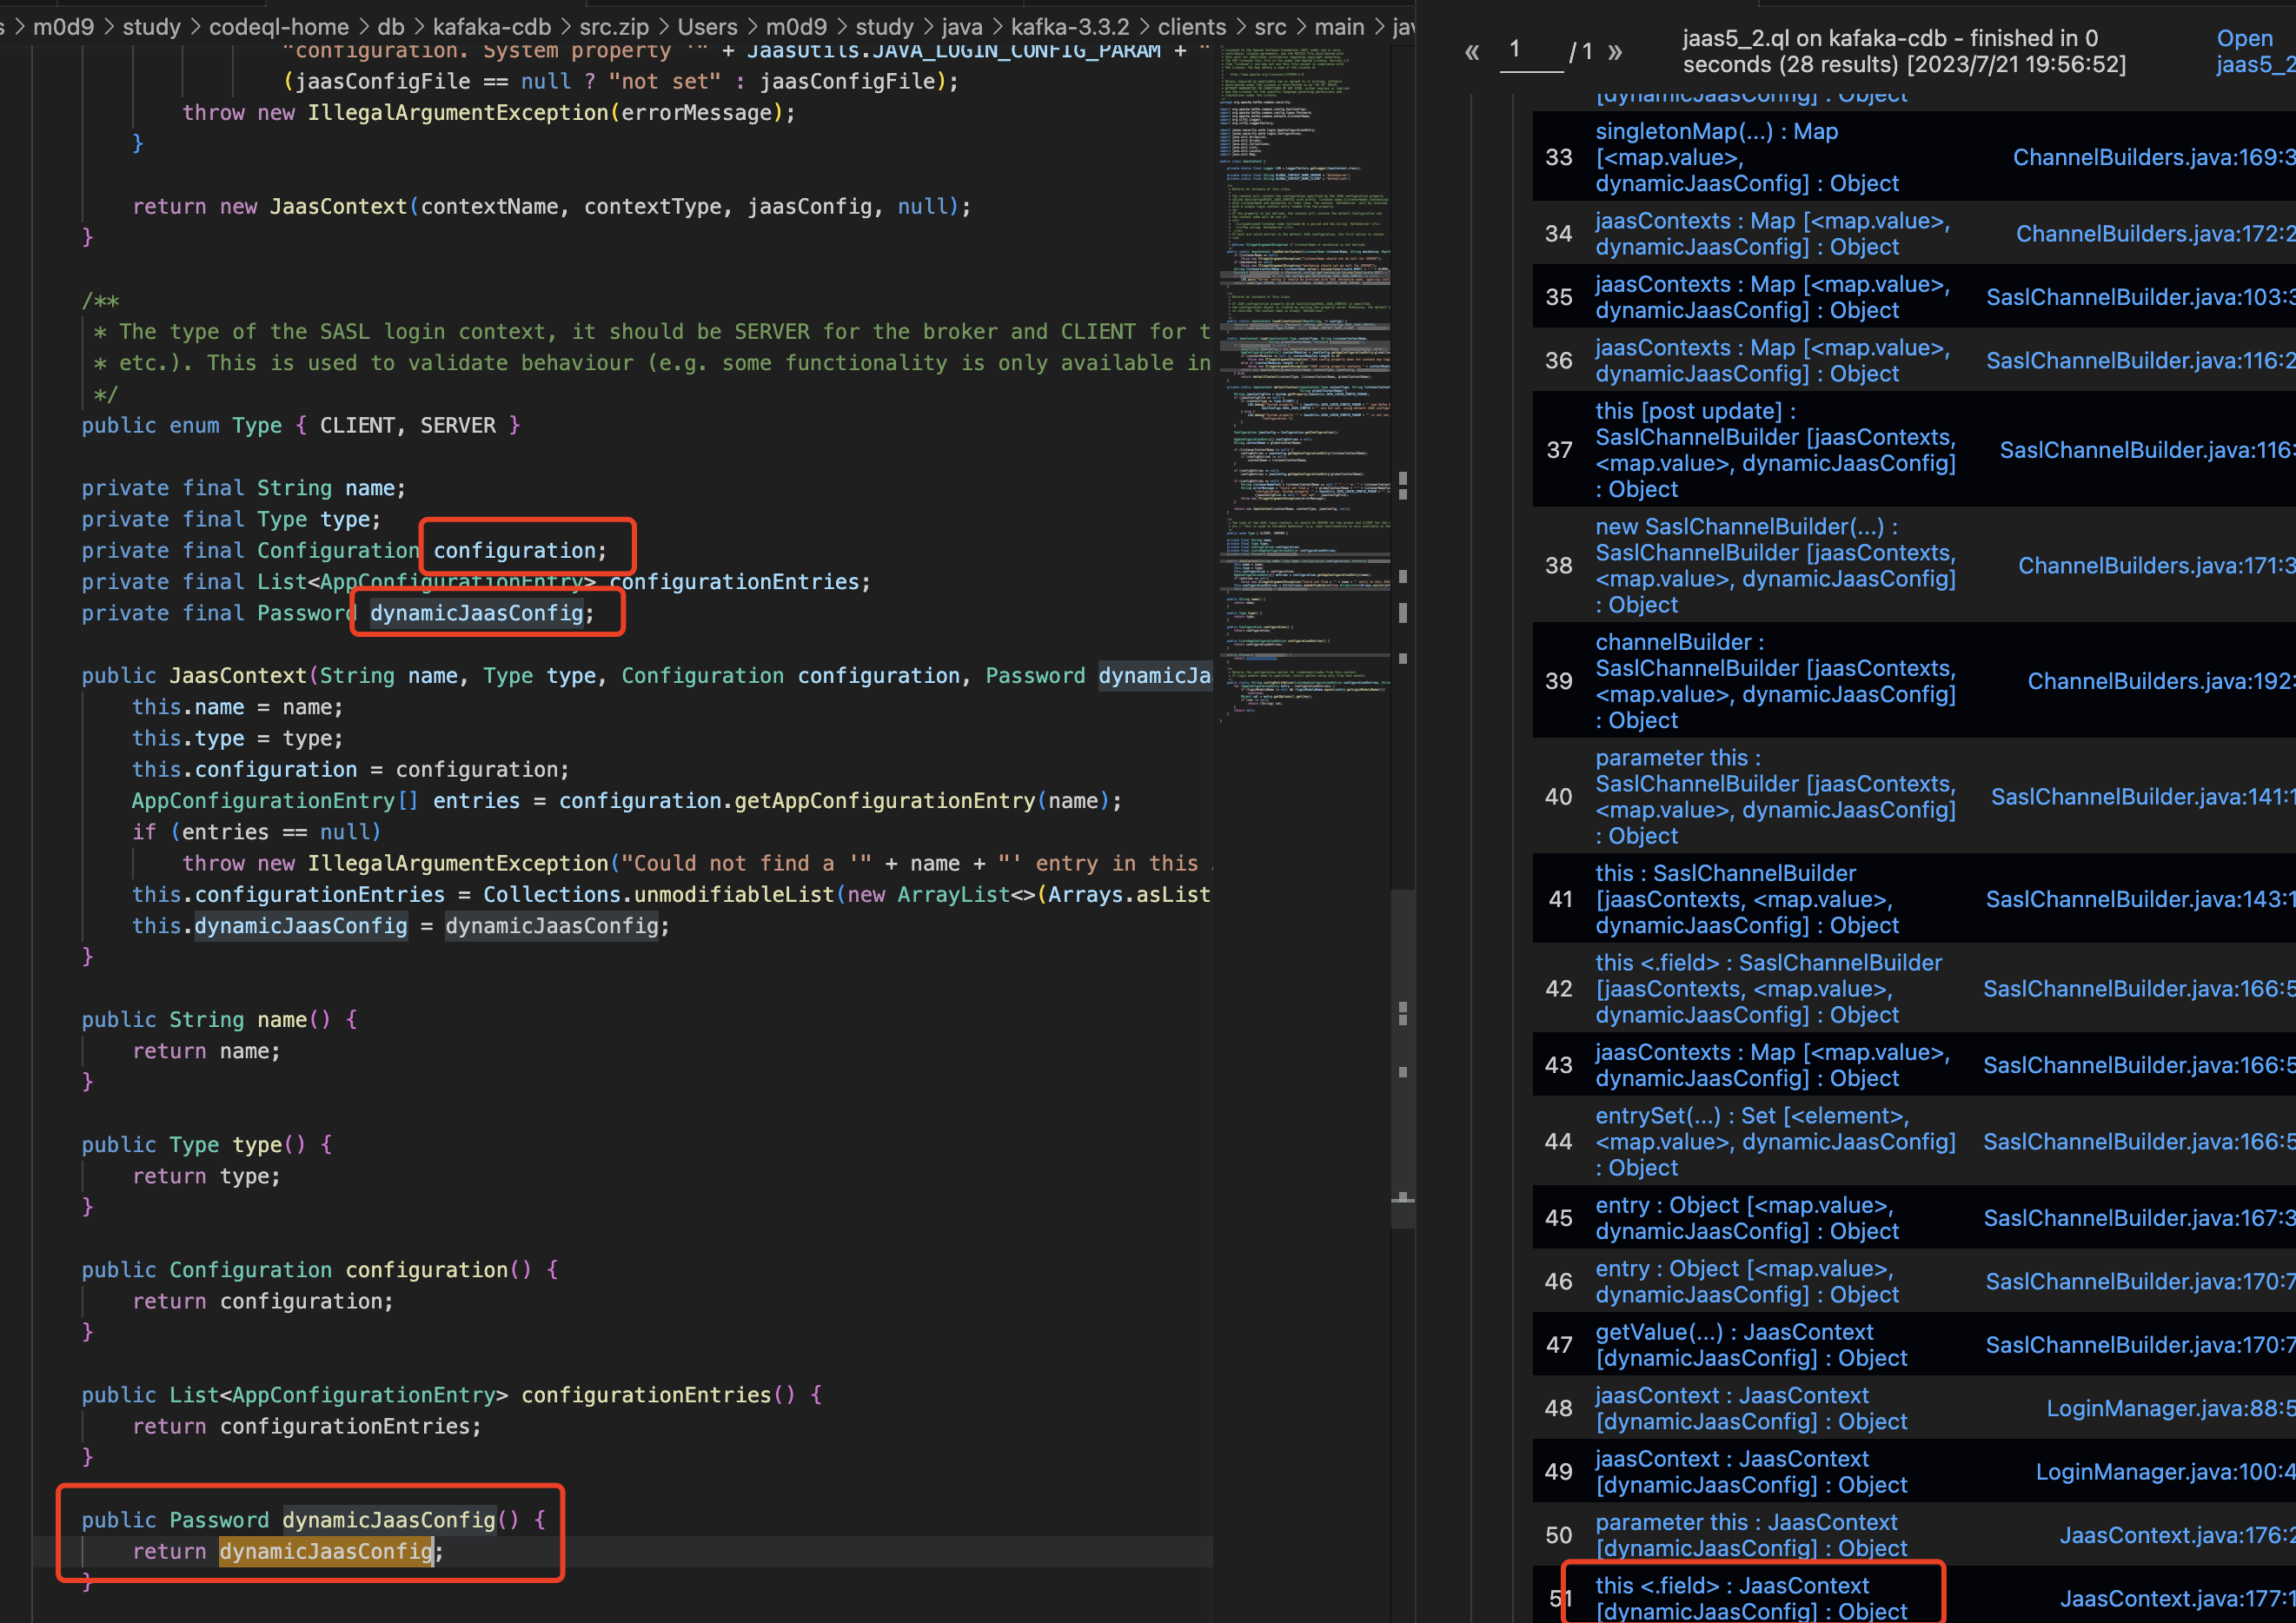Click 'return name;' statement in name() method

[207, 1051]
